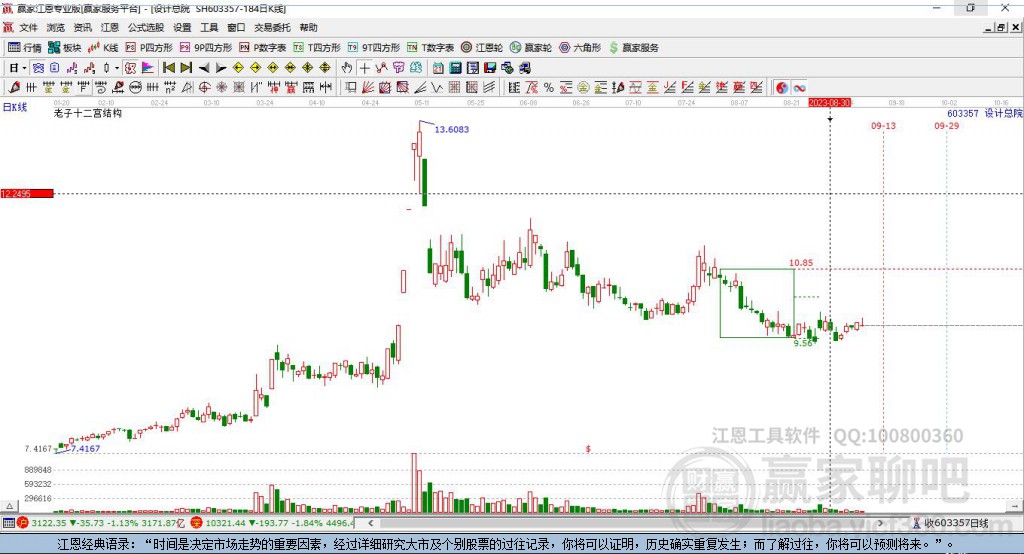
Task: Open the 窗口 menu
Action: pyautogui.click(x=236, y=27)
